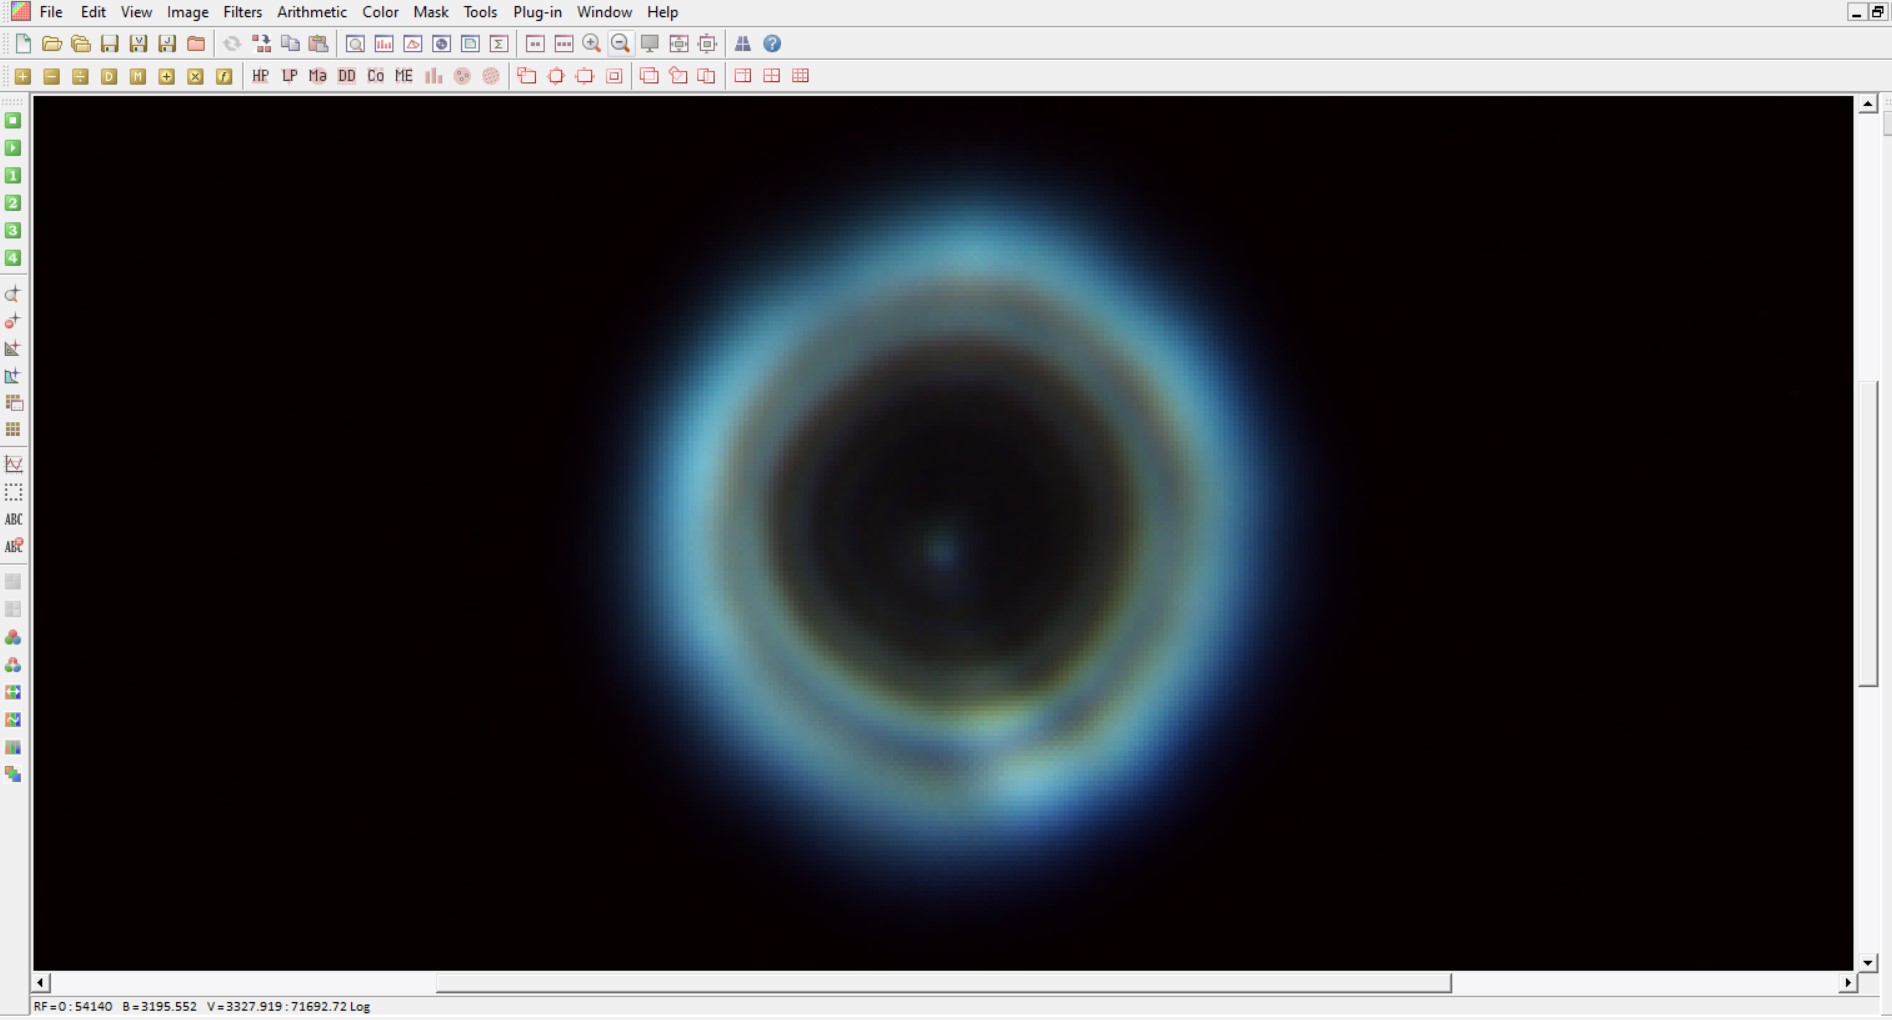The image size is (1892, 1020).
Task: Click the green number 4 icon
Action: [13, 258]
